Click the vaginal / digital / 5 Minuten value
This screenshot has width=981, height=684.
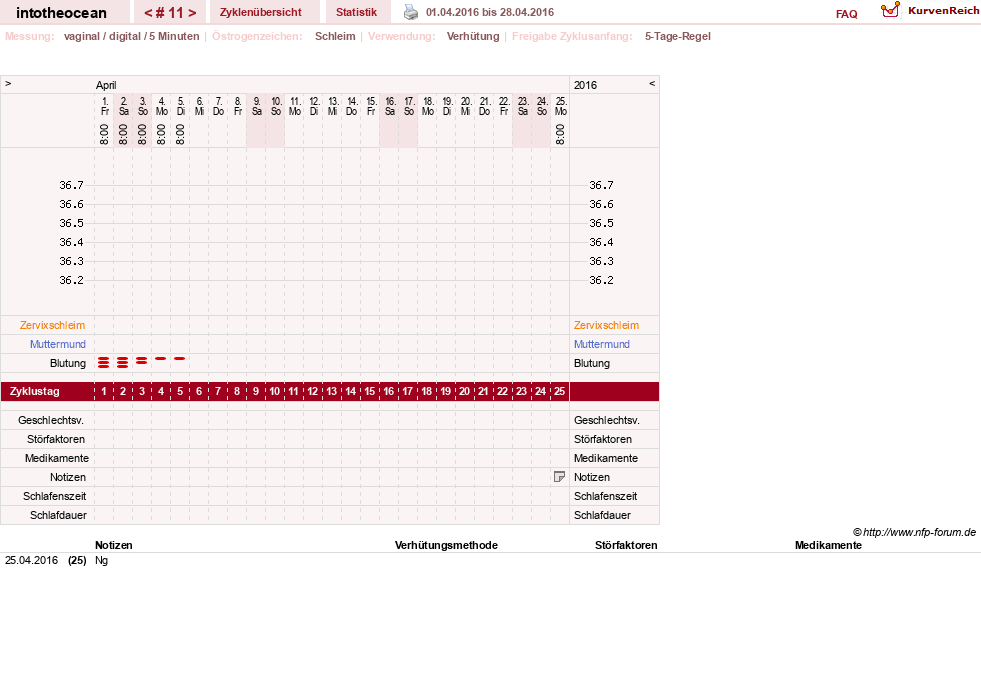click(x=131, y=36)
